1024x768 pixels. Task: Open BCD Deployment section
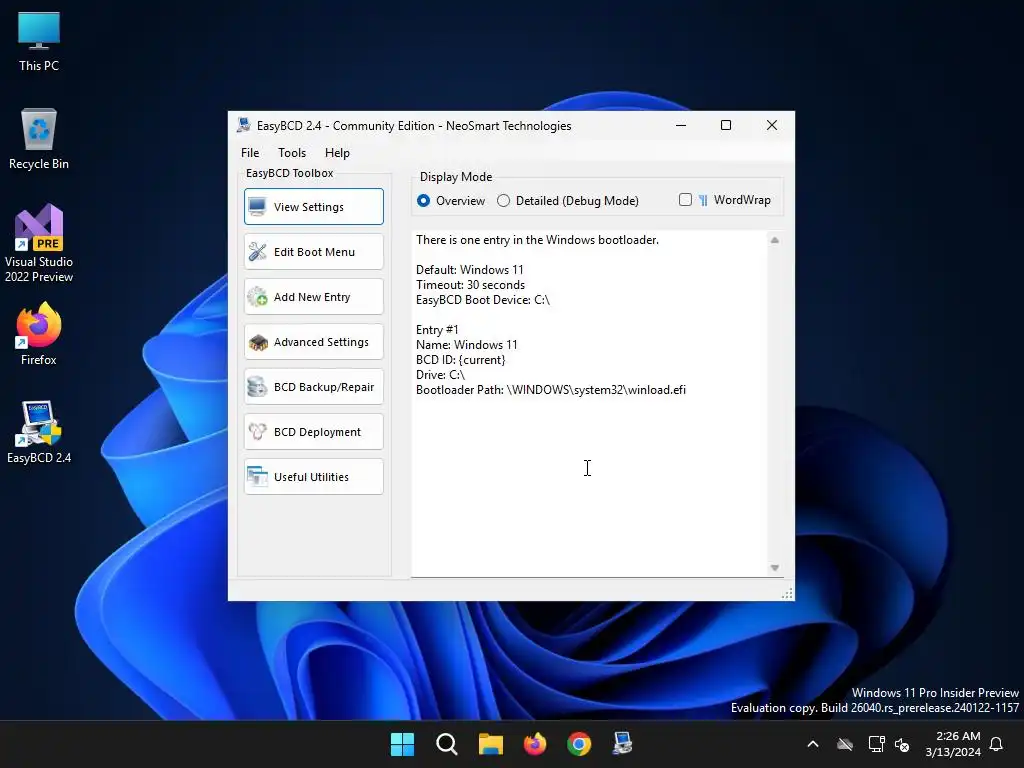[313, 432]
